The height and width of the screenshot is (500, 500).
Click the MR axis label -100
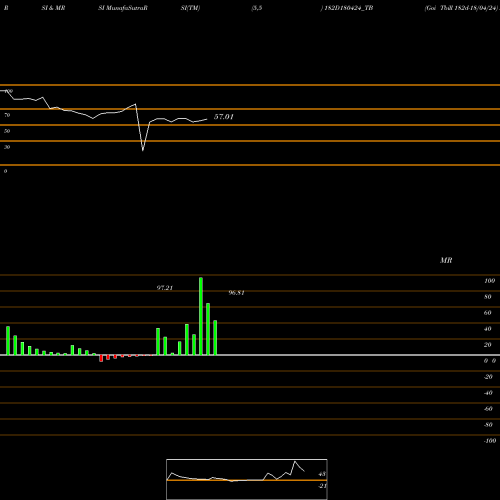[x=490, y=441]
